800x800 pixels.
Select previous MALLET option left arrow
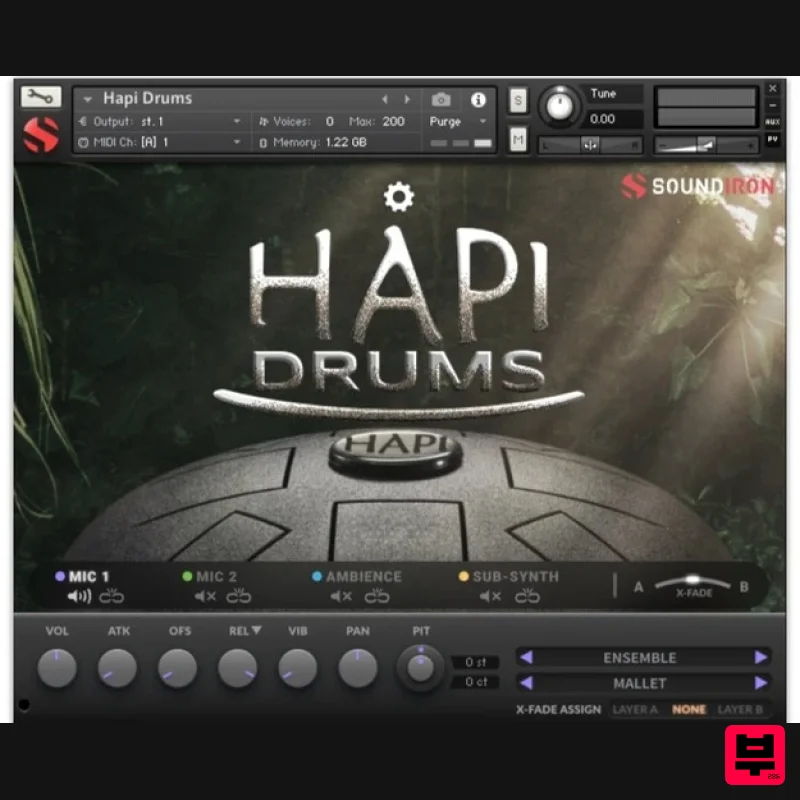[527, 683]
